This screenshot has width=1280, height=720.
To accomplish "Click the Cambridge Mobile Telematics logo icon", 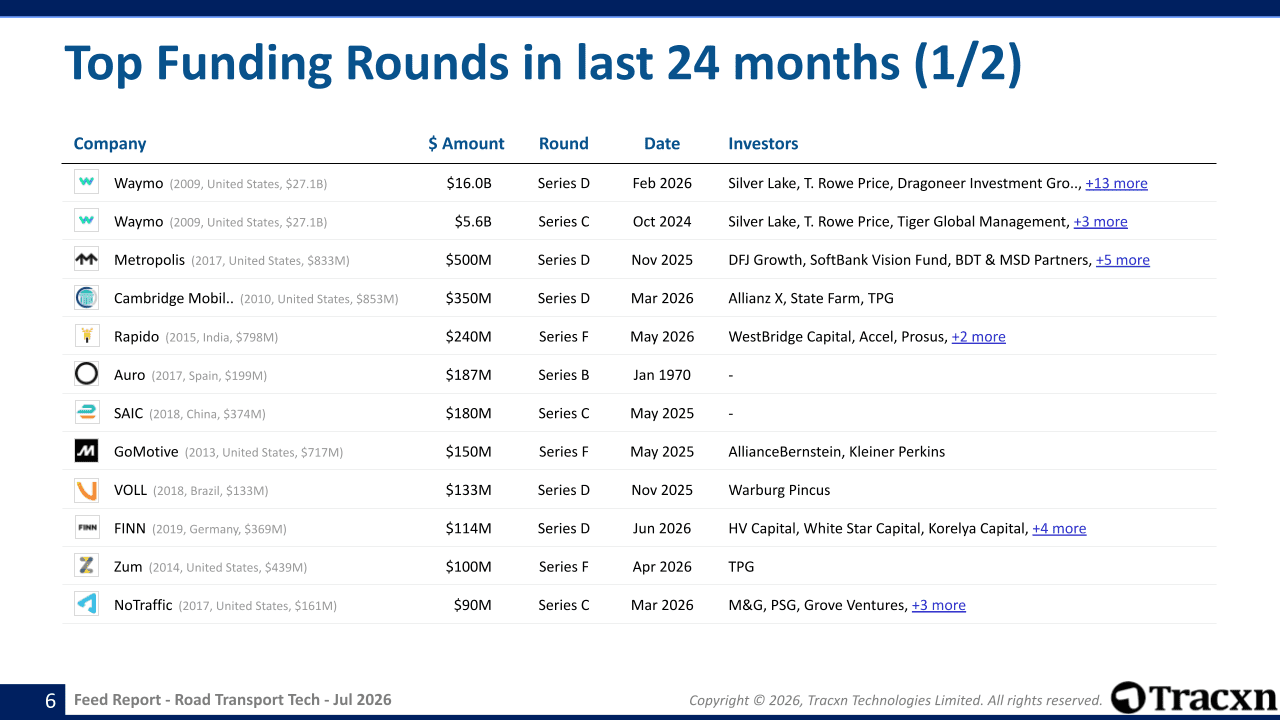I will (x=86, y=298).
